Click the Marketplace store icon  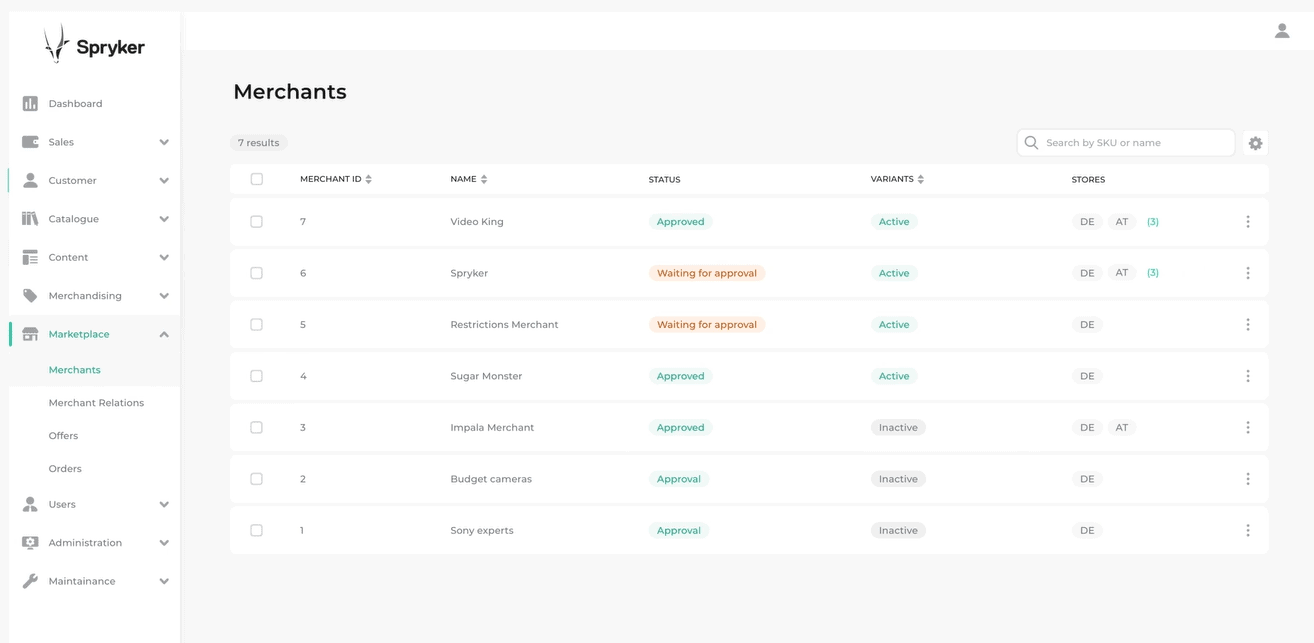point(30,334)
